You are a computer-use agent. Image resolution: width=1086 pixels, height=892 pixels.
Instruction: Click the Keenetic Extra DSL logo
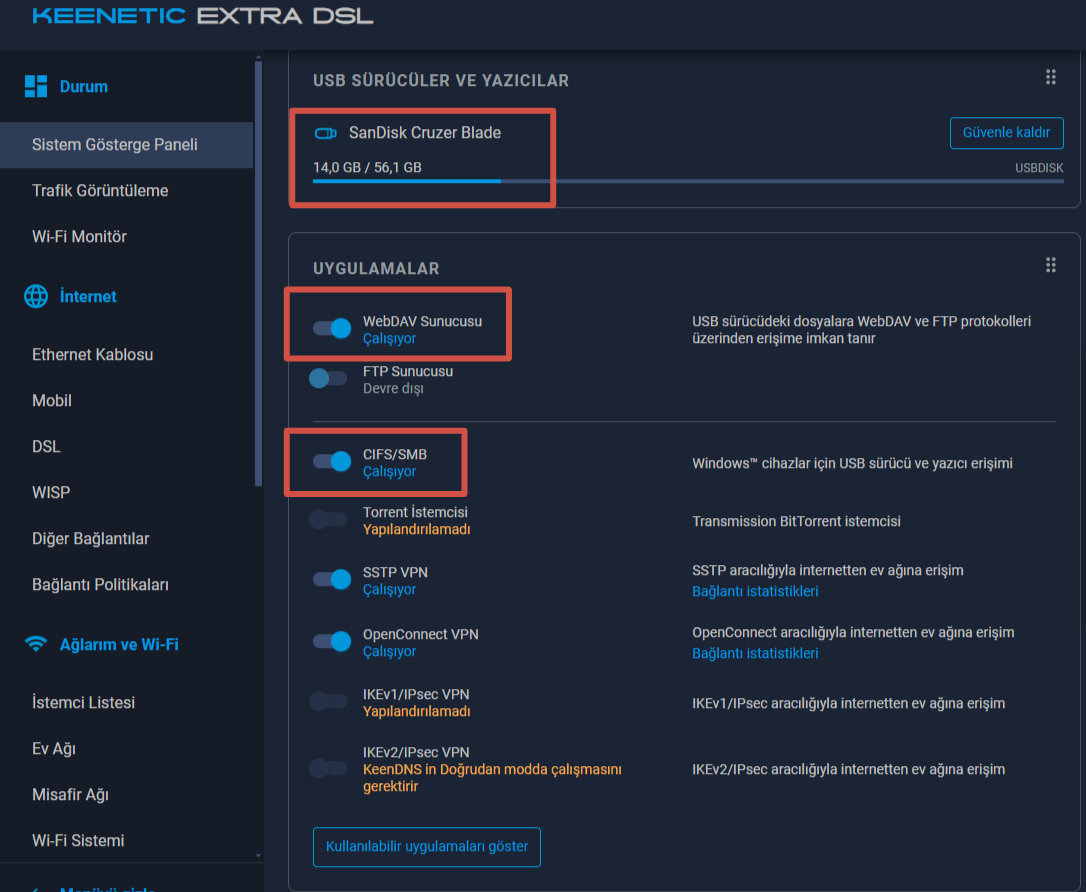point(203,16)
